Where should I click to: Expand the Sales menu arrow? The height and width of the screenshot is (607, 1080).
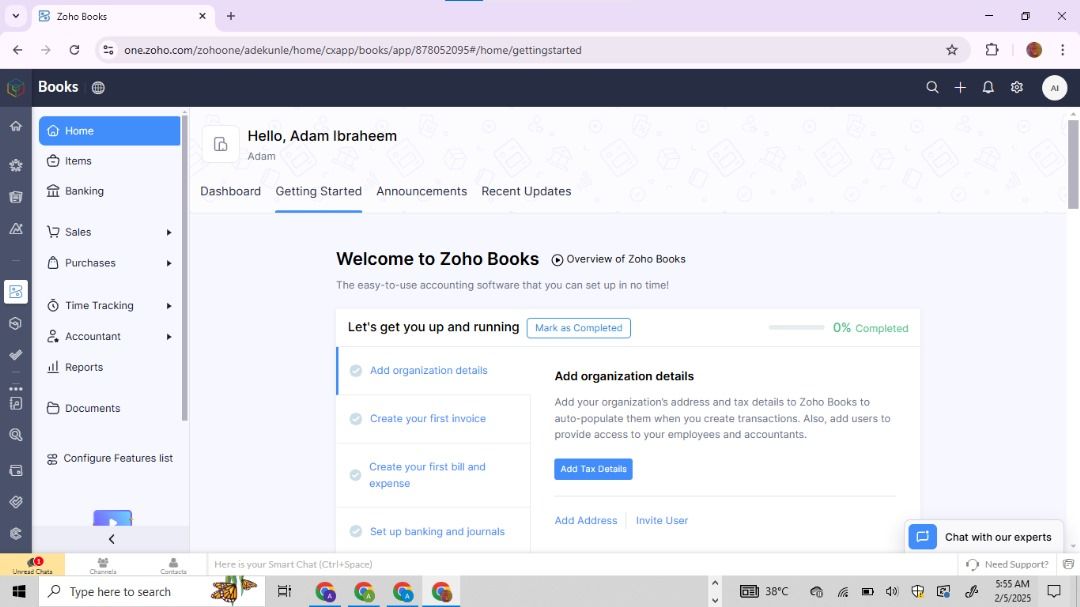click(169, 232)
